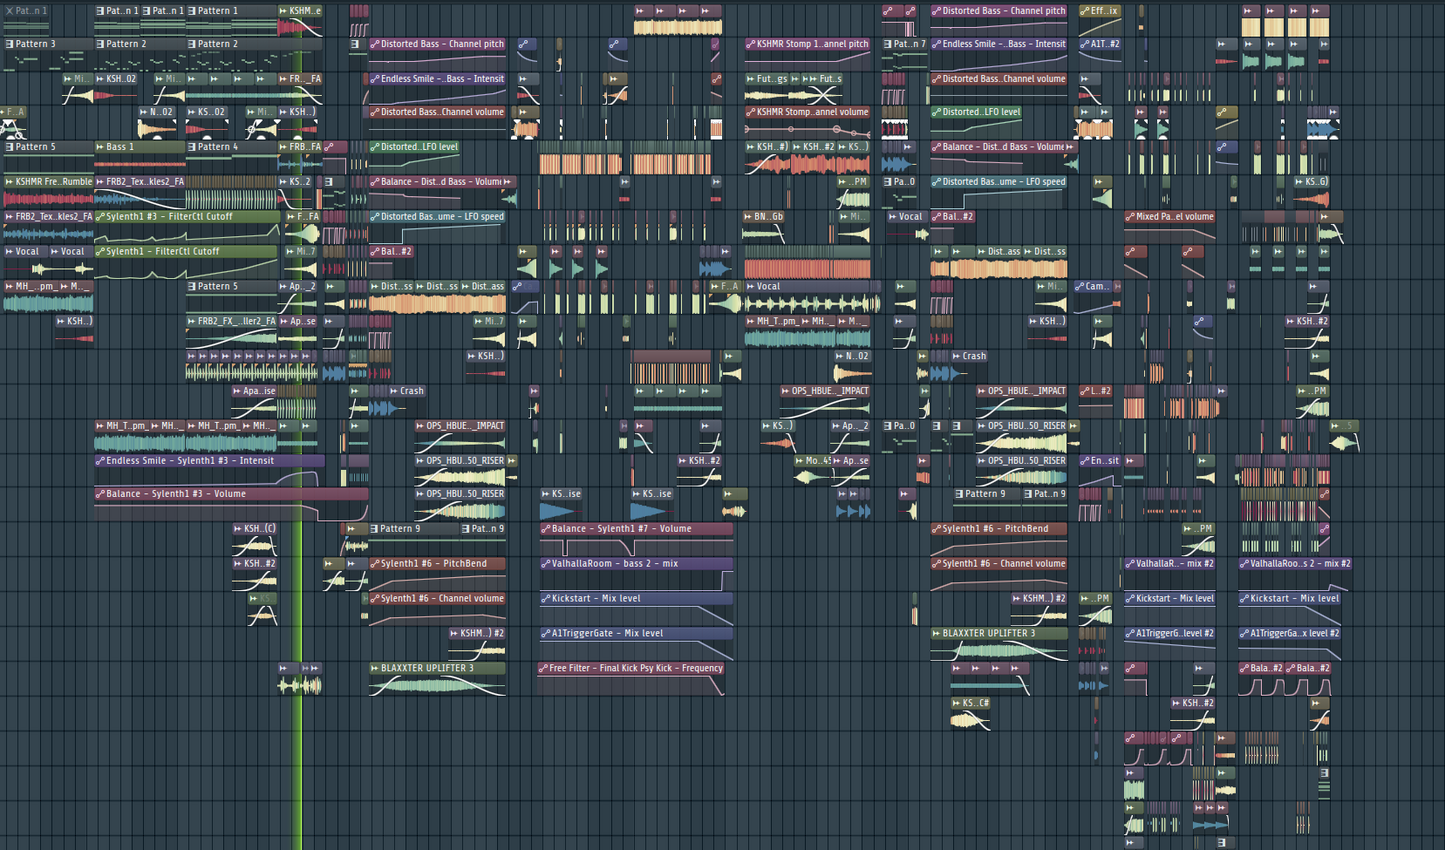Open the clip menu icon on the 'Pattern 1' clip
1445x850 pixels.
190,11
